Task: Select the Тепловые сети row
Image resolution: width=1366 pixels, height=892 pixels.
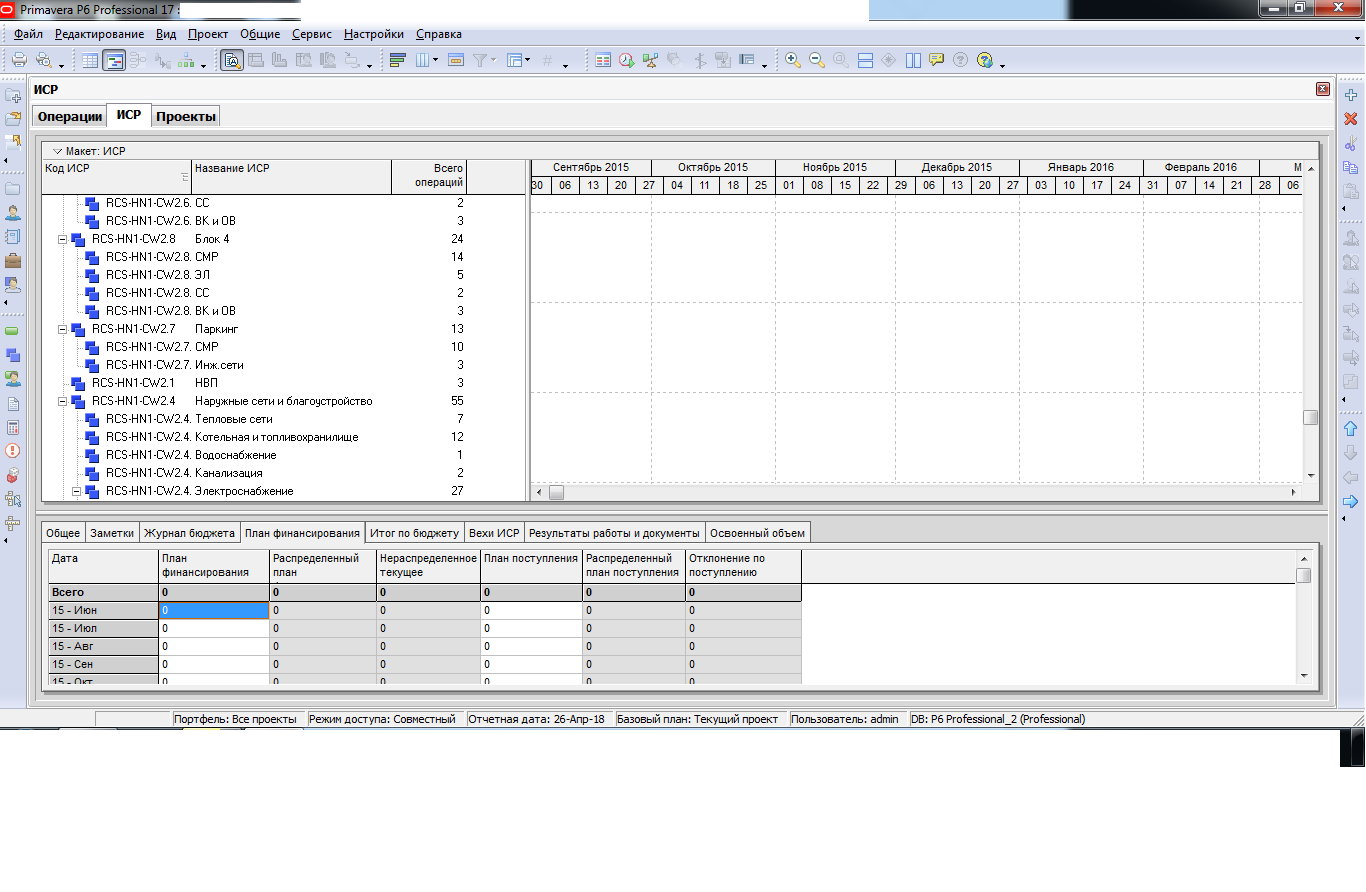Action: click(x=284, y=419)
